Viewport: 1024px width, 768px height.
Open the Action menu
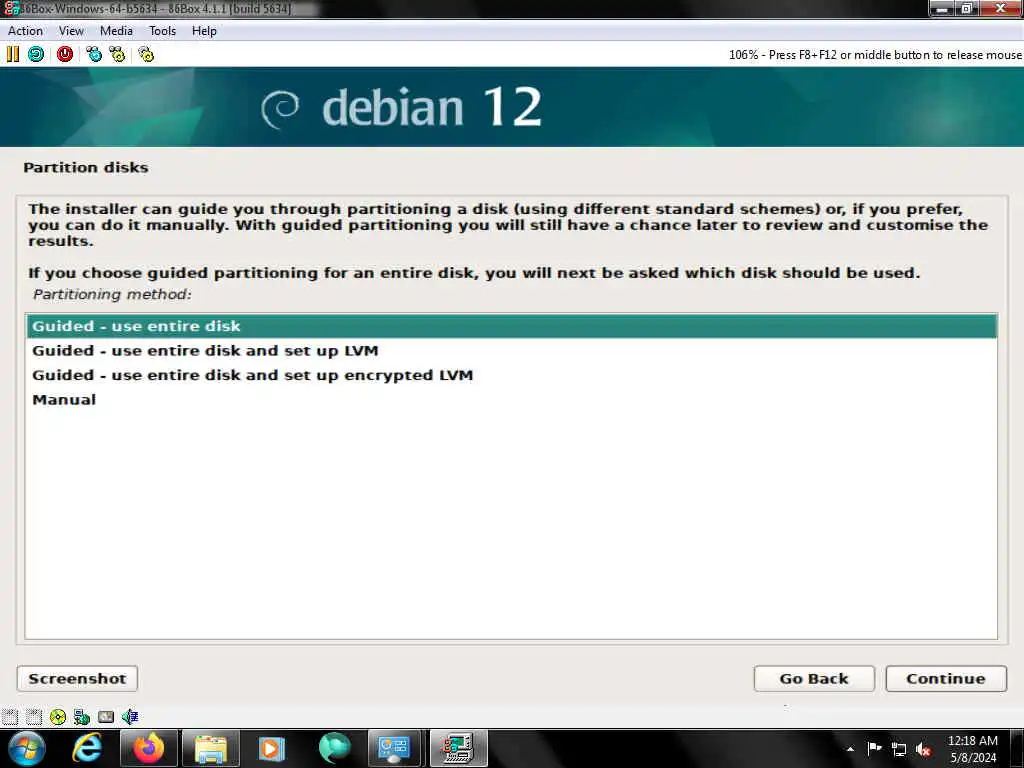click(25, 31)
